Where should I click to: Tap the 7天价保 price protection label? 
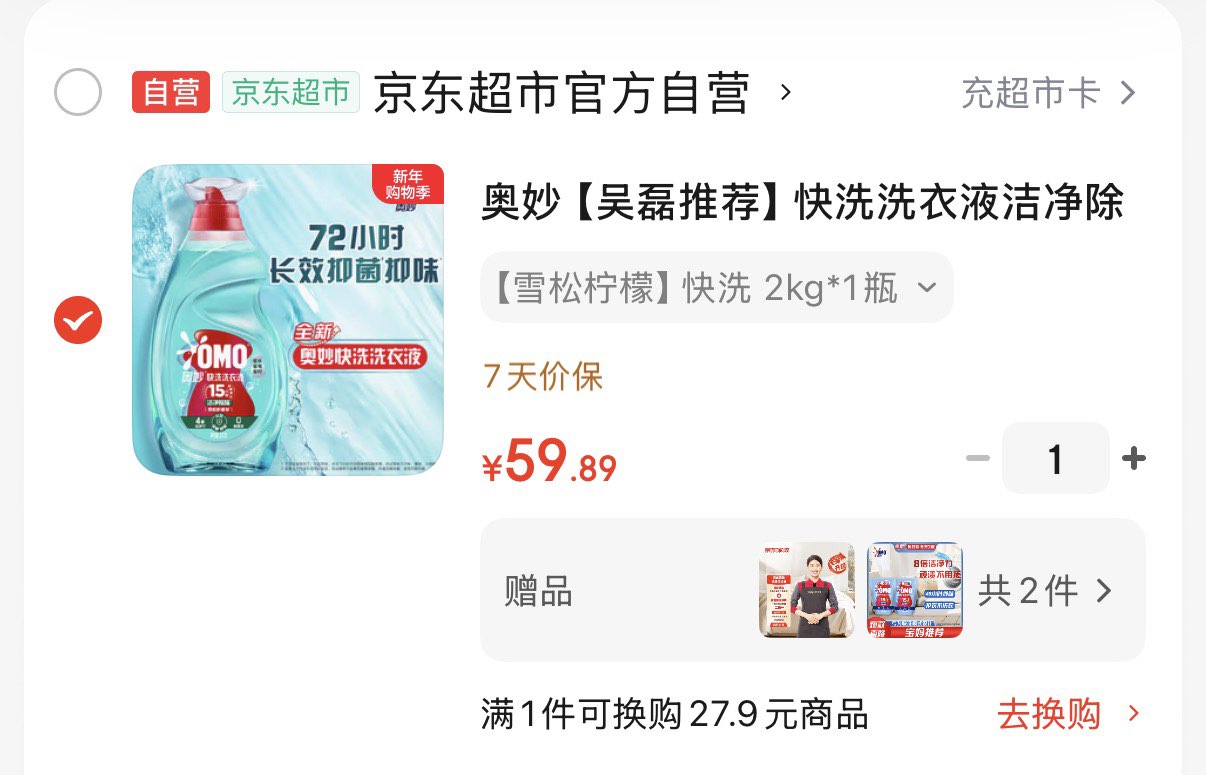[x=543, y=377]
